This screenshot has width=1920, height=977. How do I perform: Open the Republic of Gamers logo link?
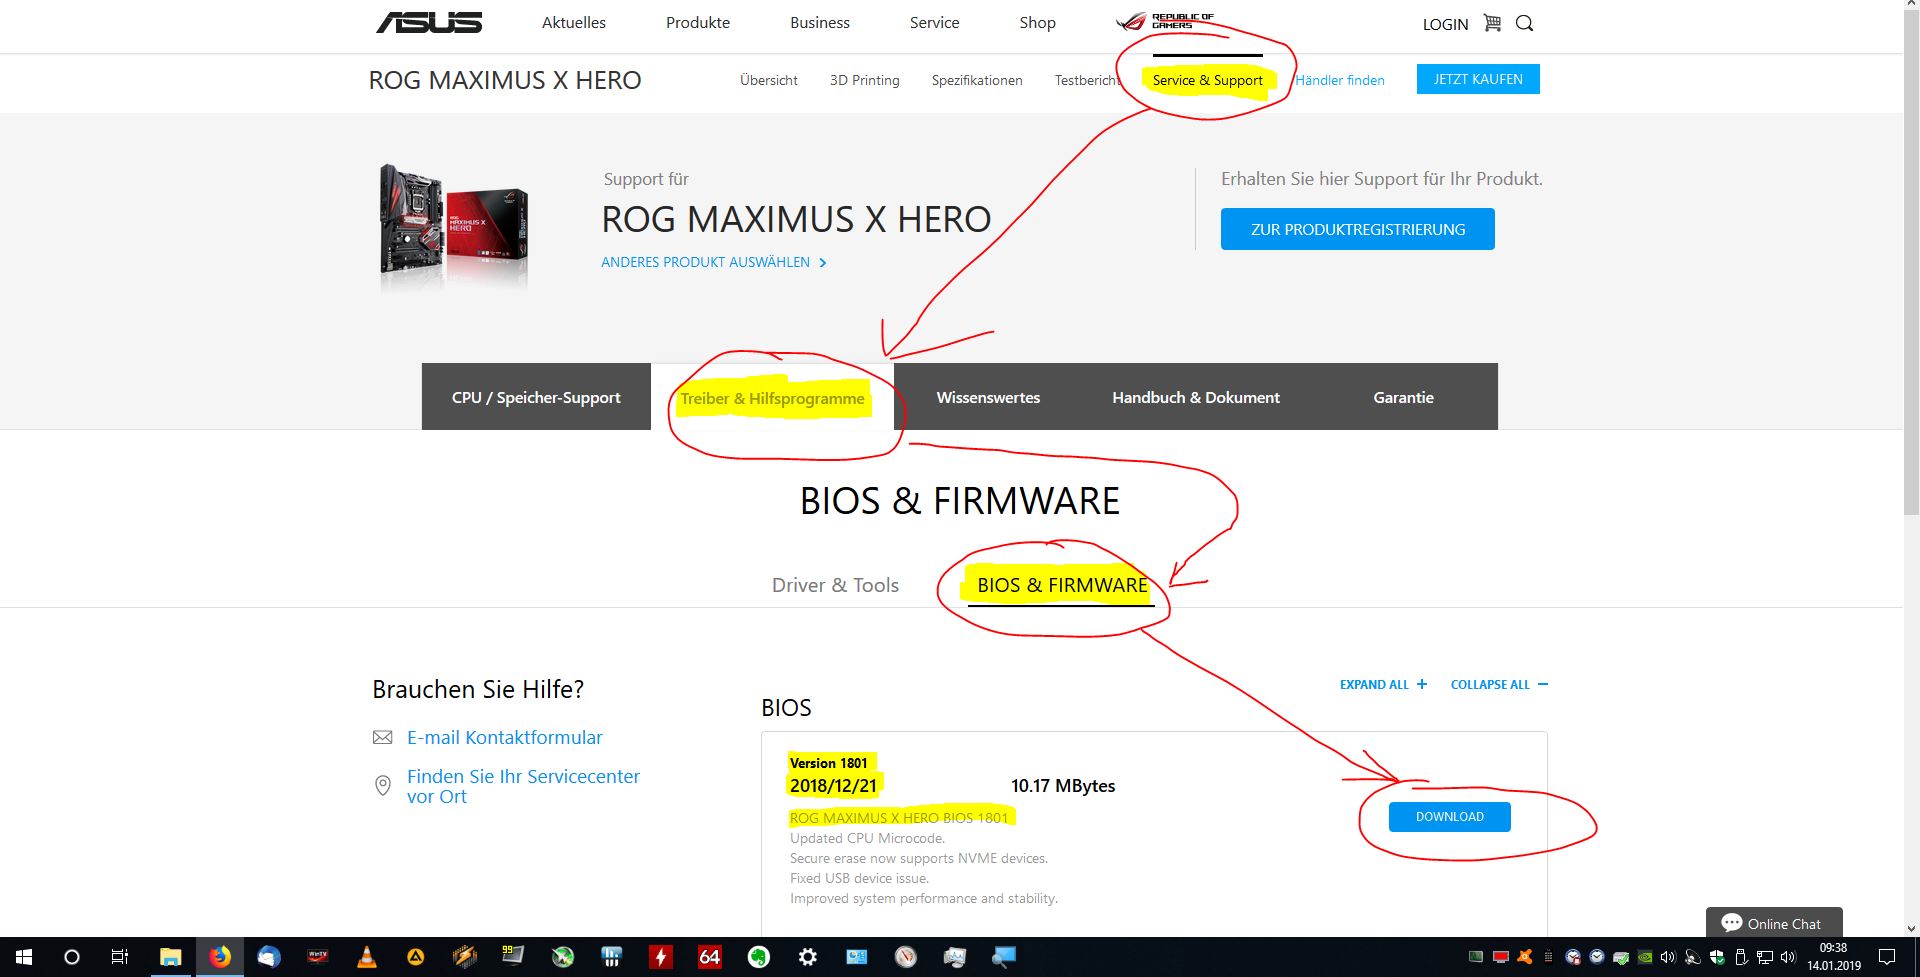click(x=1165, y=22)
